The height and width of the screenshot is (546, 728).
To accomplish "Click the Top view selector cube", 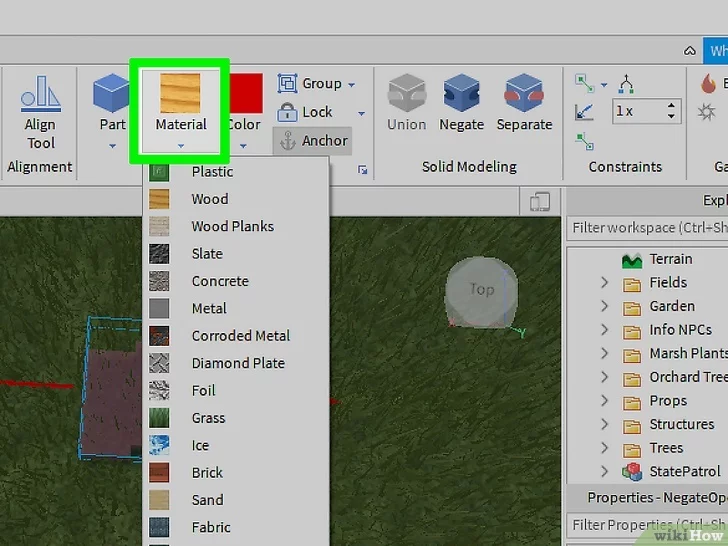I will (481, 292).
